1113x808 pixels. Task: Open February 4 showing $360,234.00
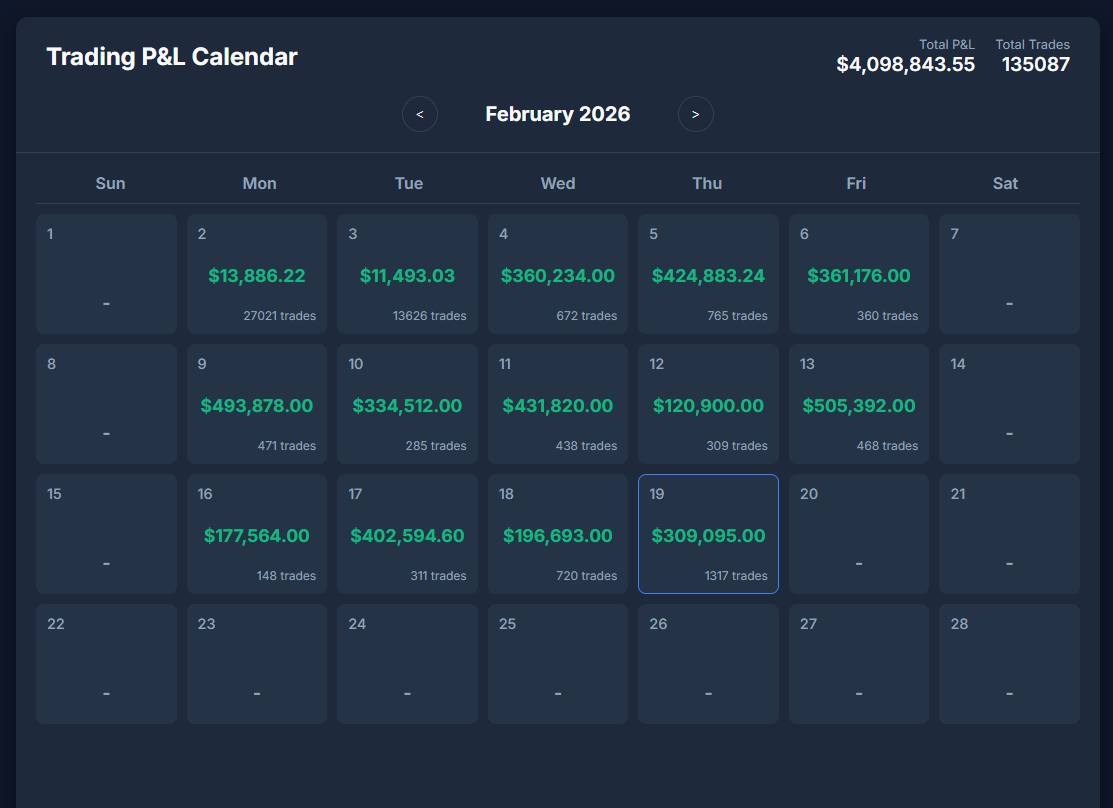click(x=558, y=274)
